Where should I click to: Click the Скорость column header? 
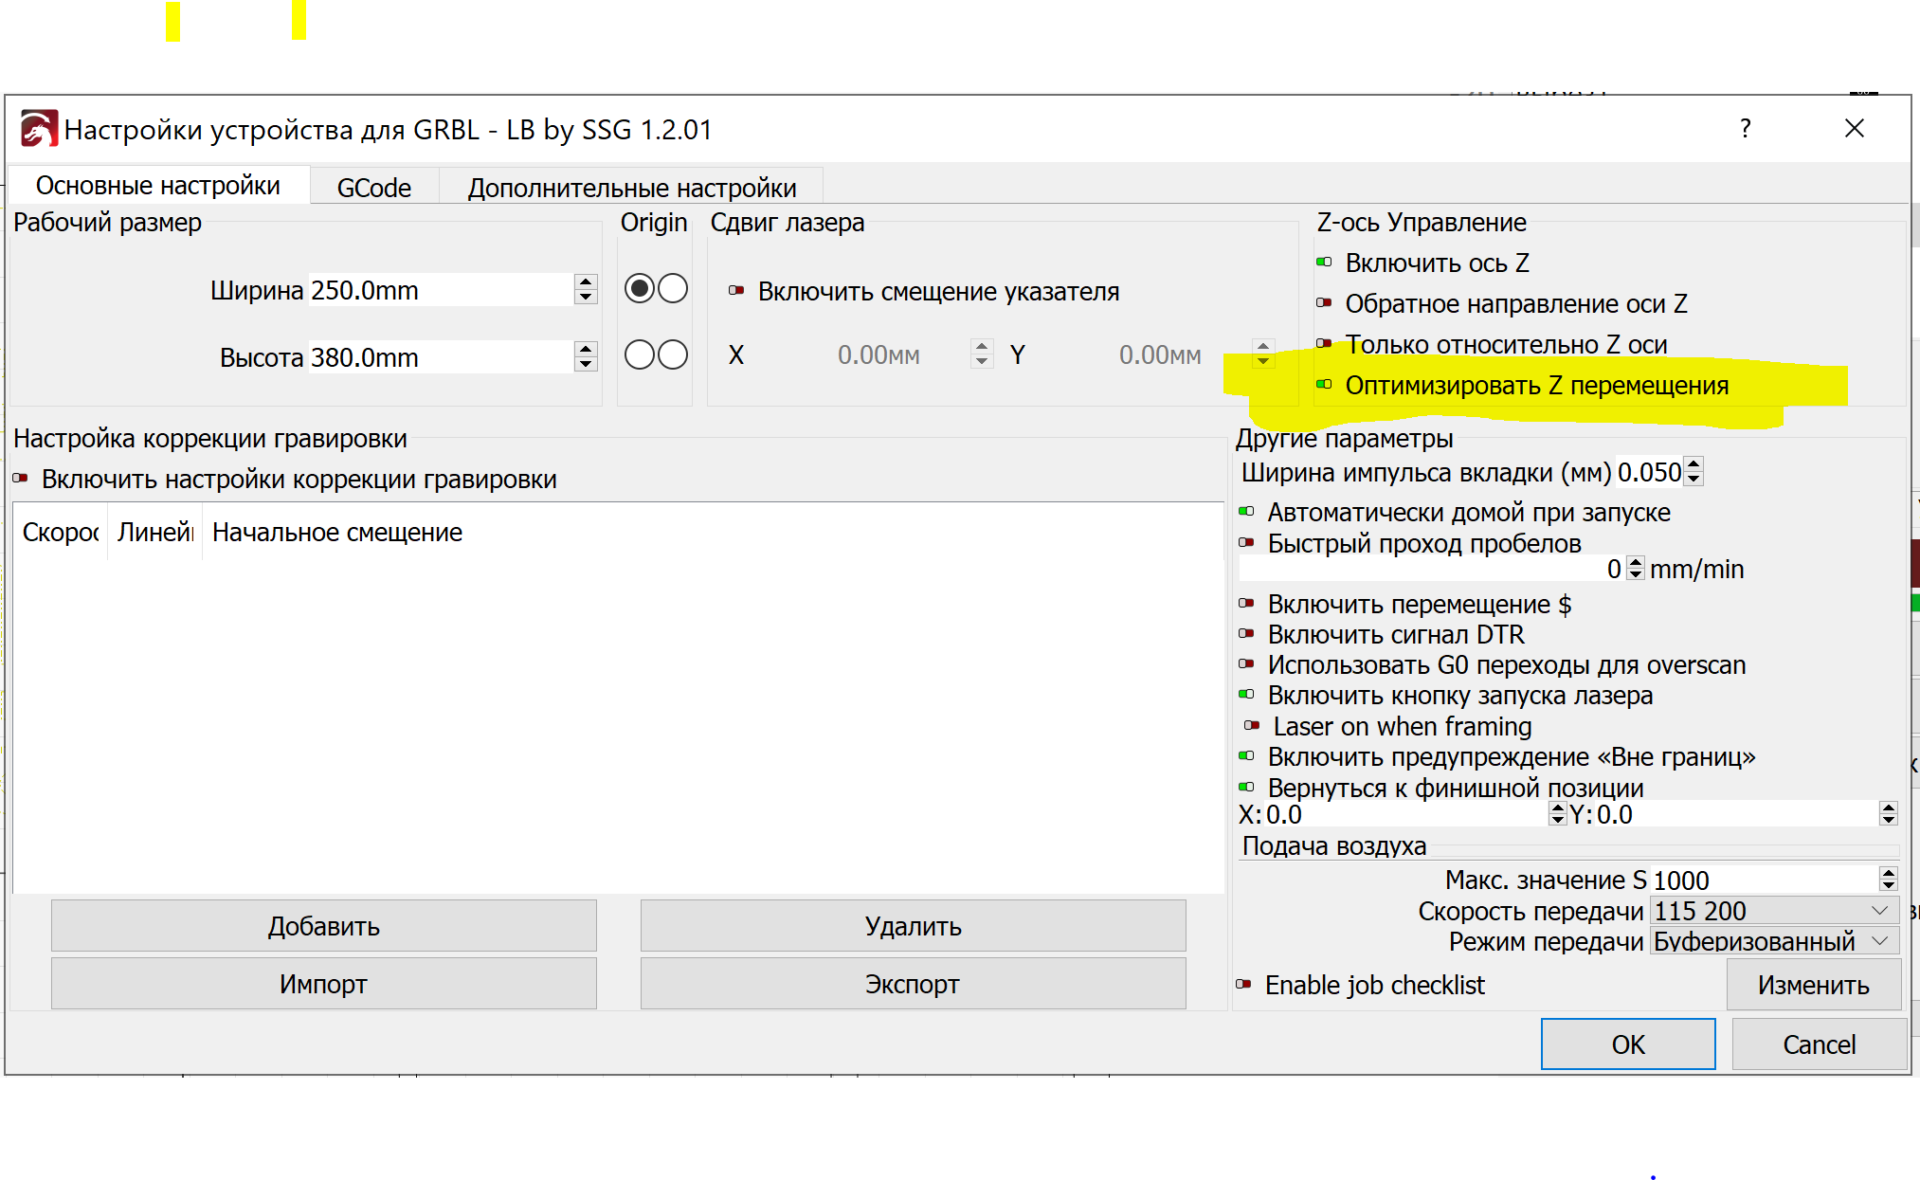(x=60, y=532)
